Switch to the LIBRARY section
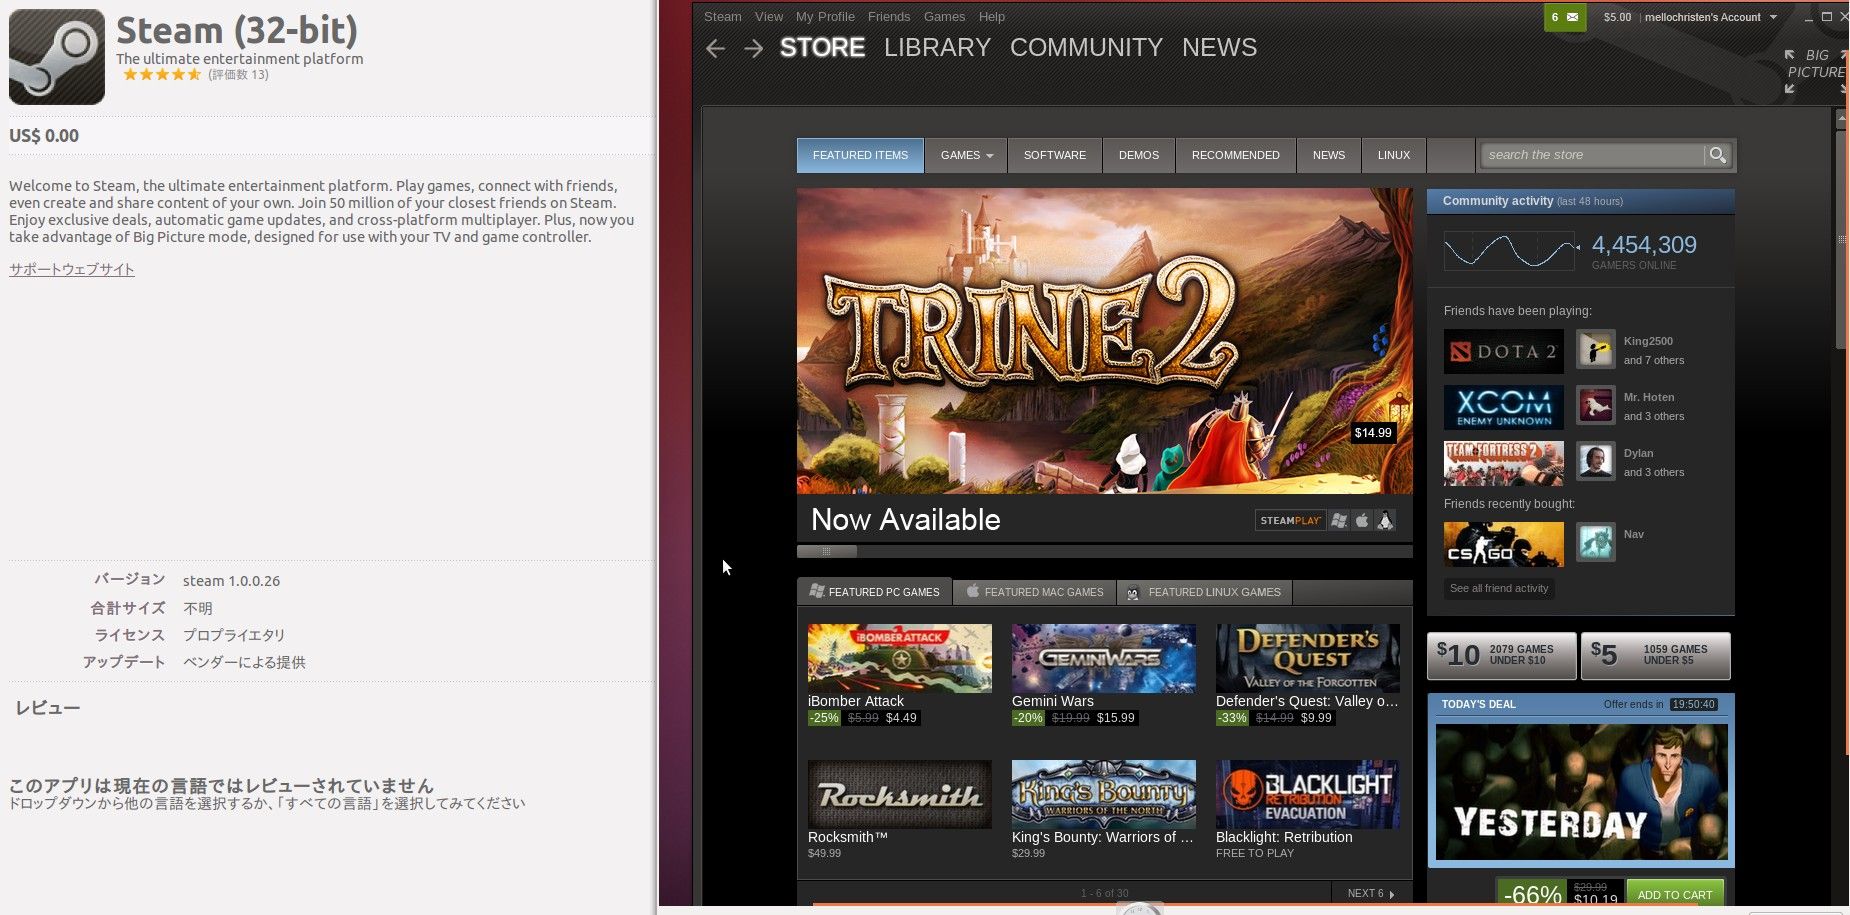The width and height of the screenshot is (1850, 915). point(937,48)
